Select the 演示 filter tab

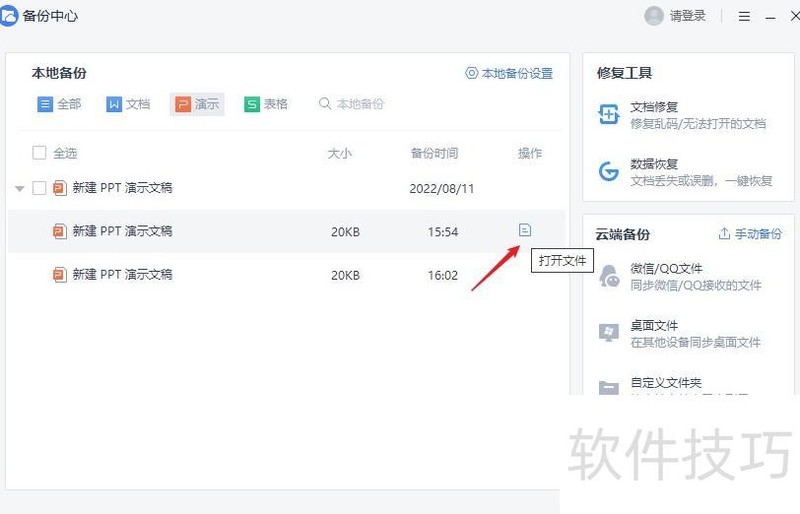(197, 104)
